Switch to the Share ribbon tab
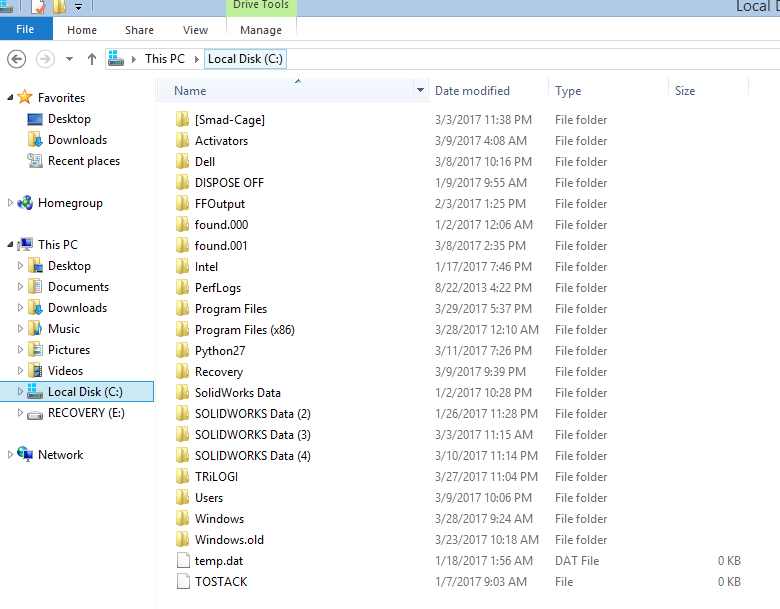This screenshot has width=780, height=609. click(x=139, y=30)
